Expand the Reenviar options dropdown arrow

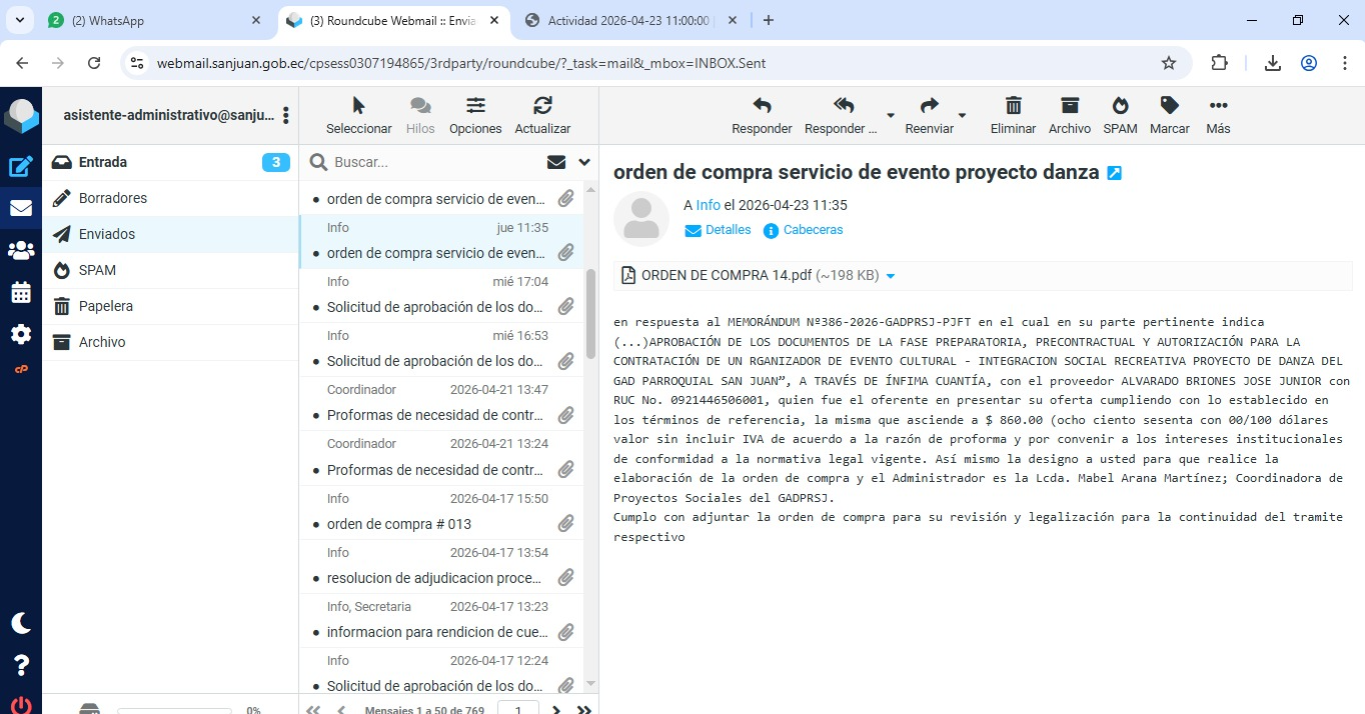point(962,115)
